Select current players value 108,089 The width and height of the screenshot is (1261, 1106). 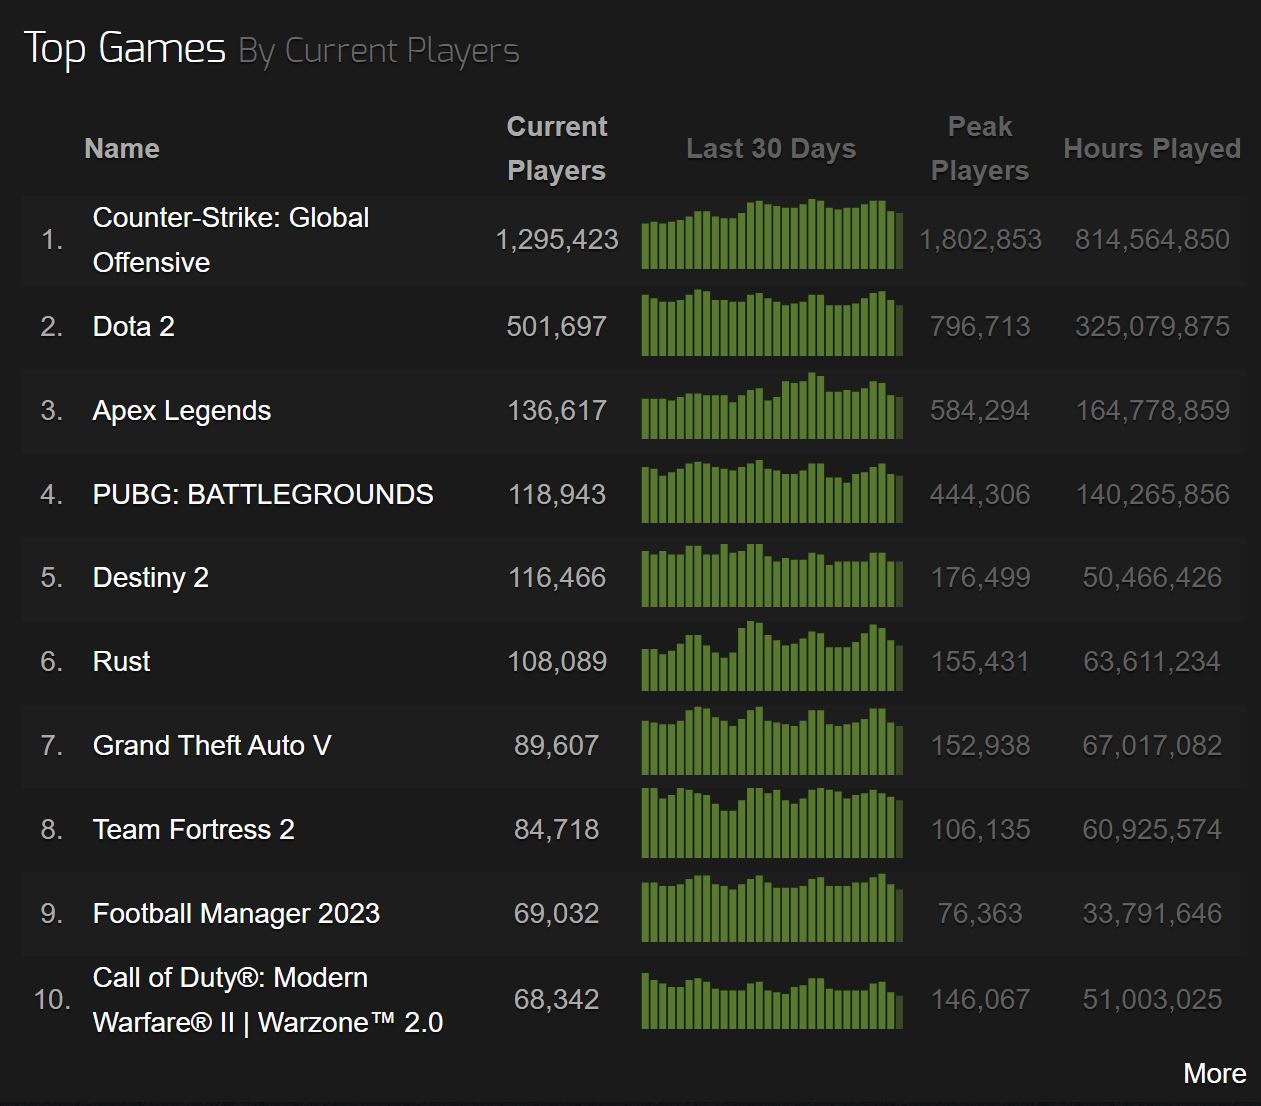pyautogui.click(x=557, y=661)
